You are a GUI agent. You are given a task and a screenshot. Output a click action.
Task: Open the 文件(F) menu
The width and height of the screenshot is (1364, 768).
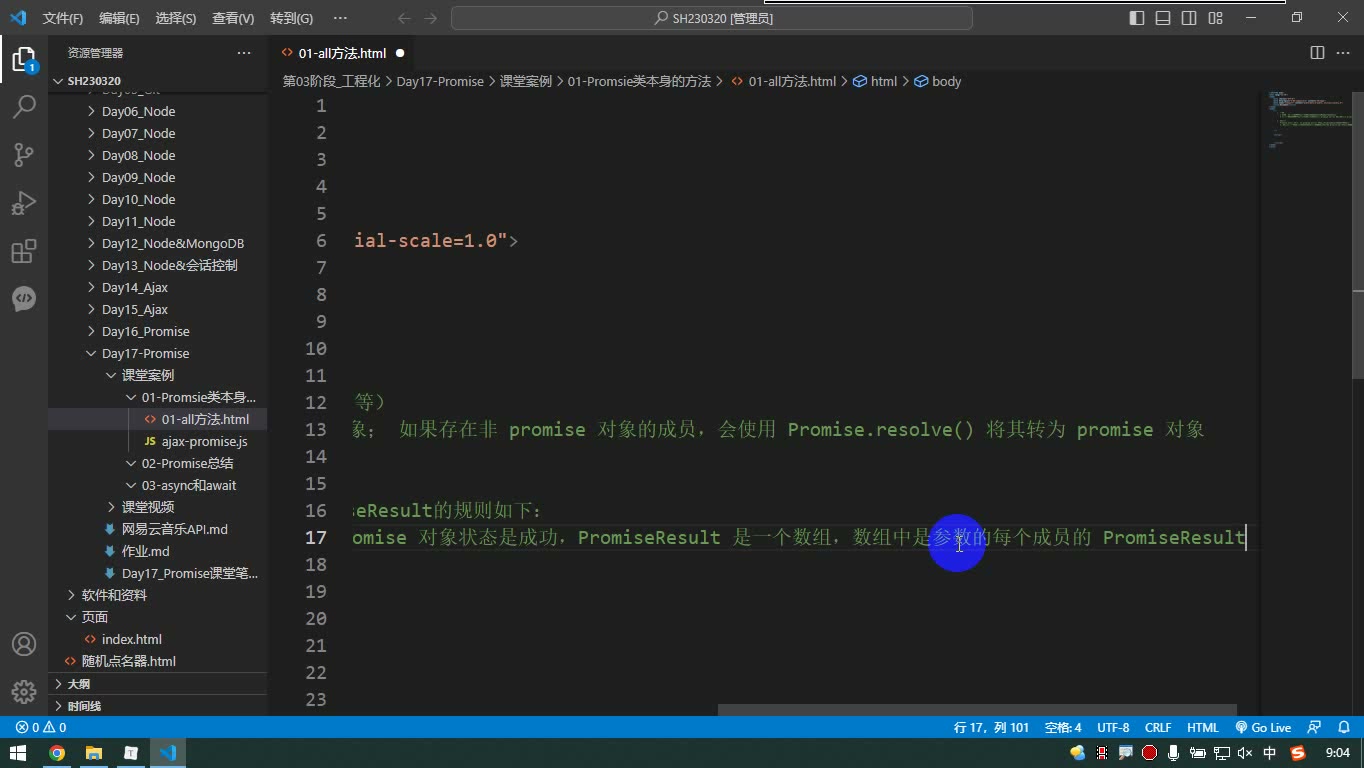pos(63,18)
